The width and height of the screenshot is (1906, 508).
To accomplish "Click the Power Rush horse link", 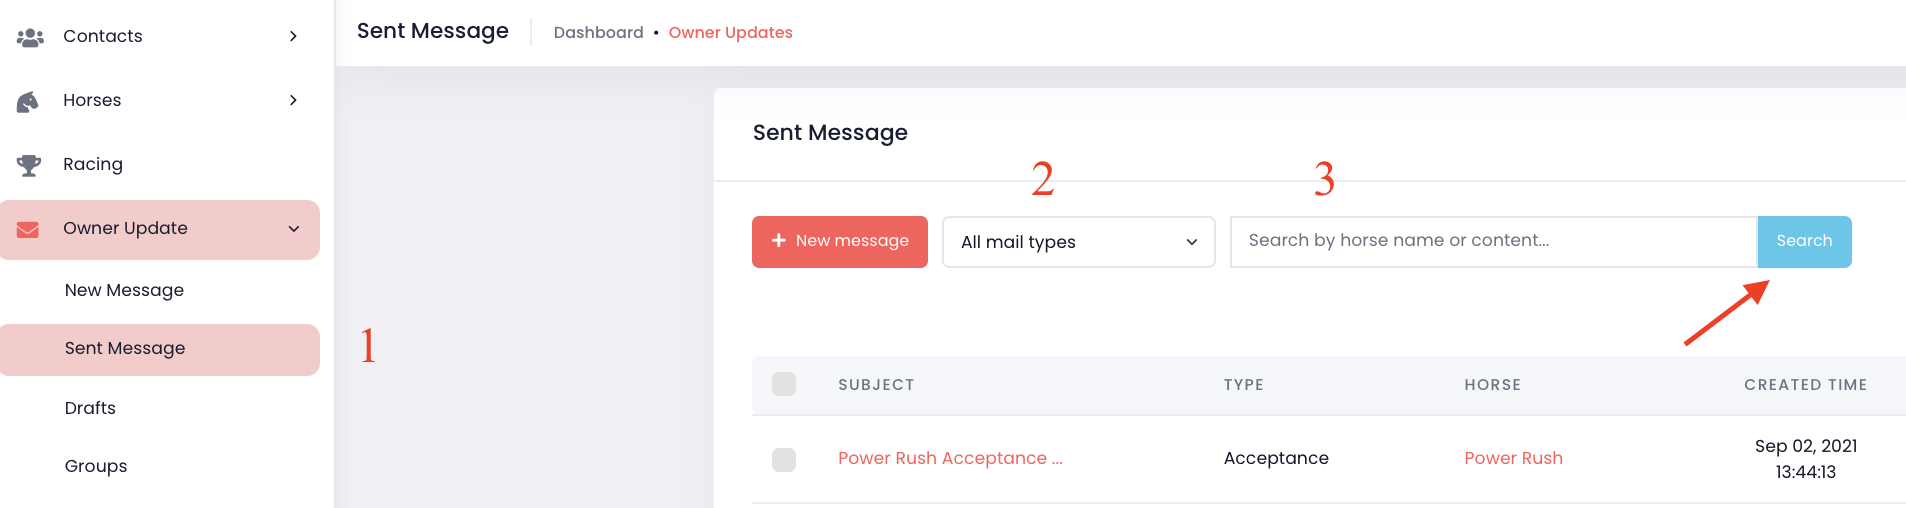I will (x=1513, y=458).
